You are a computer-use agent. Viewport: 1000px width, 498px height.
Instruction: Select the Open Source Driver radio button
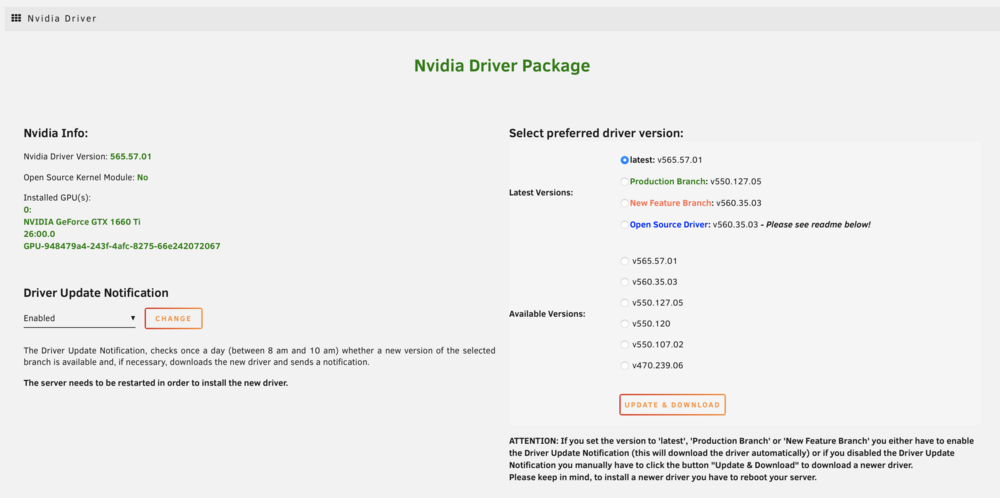[x=624, y=224]
